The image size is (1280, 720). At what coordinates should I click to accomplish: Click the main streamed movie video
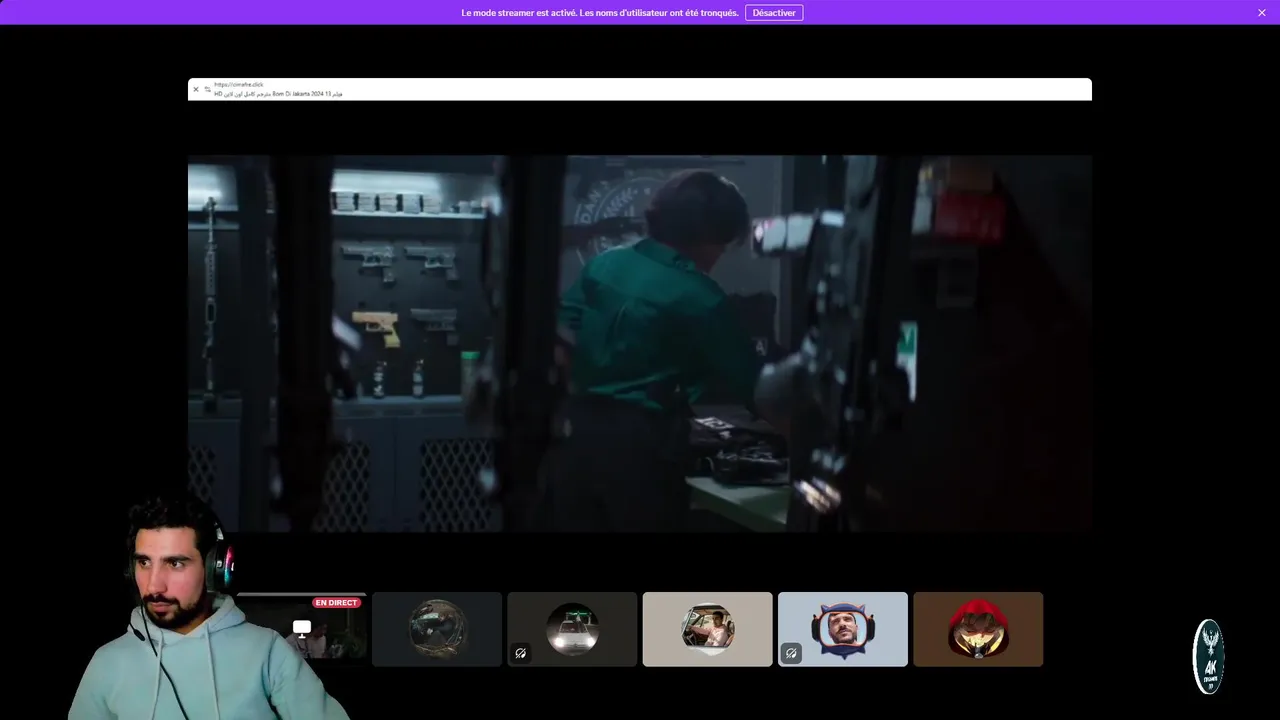[x=640, y=343]
